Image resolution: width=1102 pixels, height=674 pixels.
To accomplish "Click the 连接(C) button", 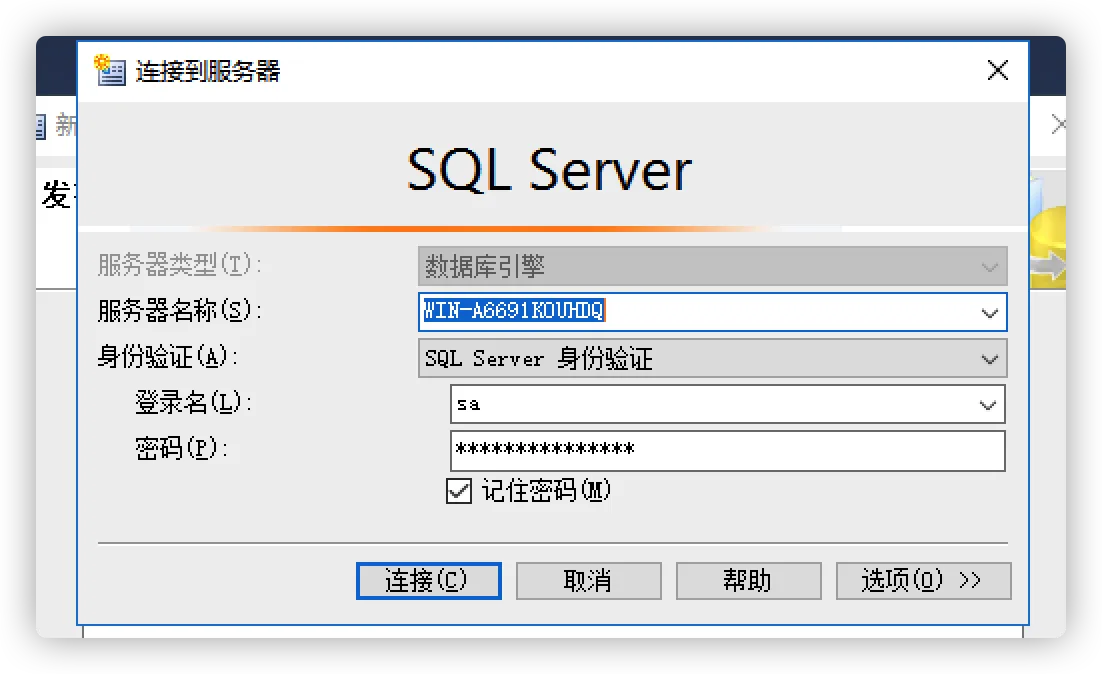I will click(x=428, y=581).
